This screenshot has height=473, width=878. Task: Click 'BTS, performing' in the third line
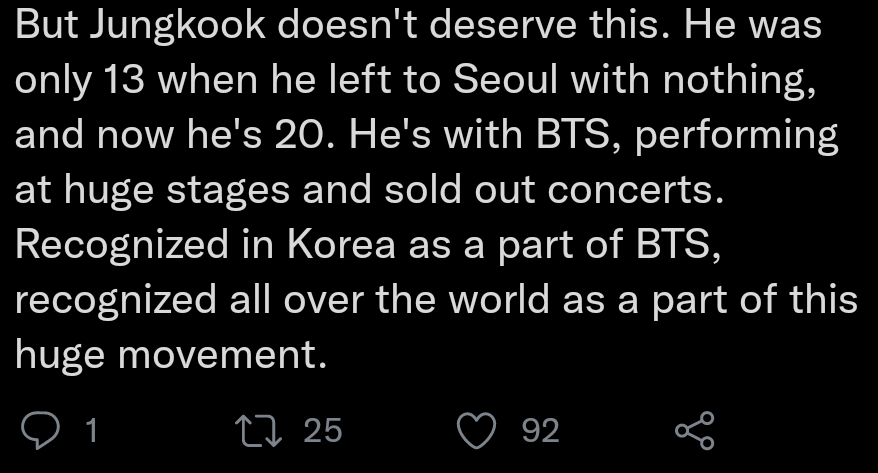tap(688, 135)
